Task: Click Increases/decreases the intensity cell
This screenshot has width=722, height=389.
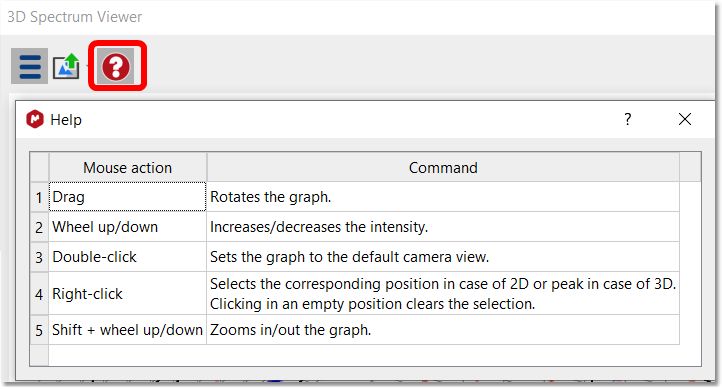Action: click(443, 226)
